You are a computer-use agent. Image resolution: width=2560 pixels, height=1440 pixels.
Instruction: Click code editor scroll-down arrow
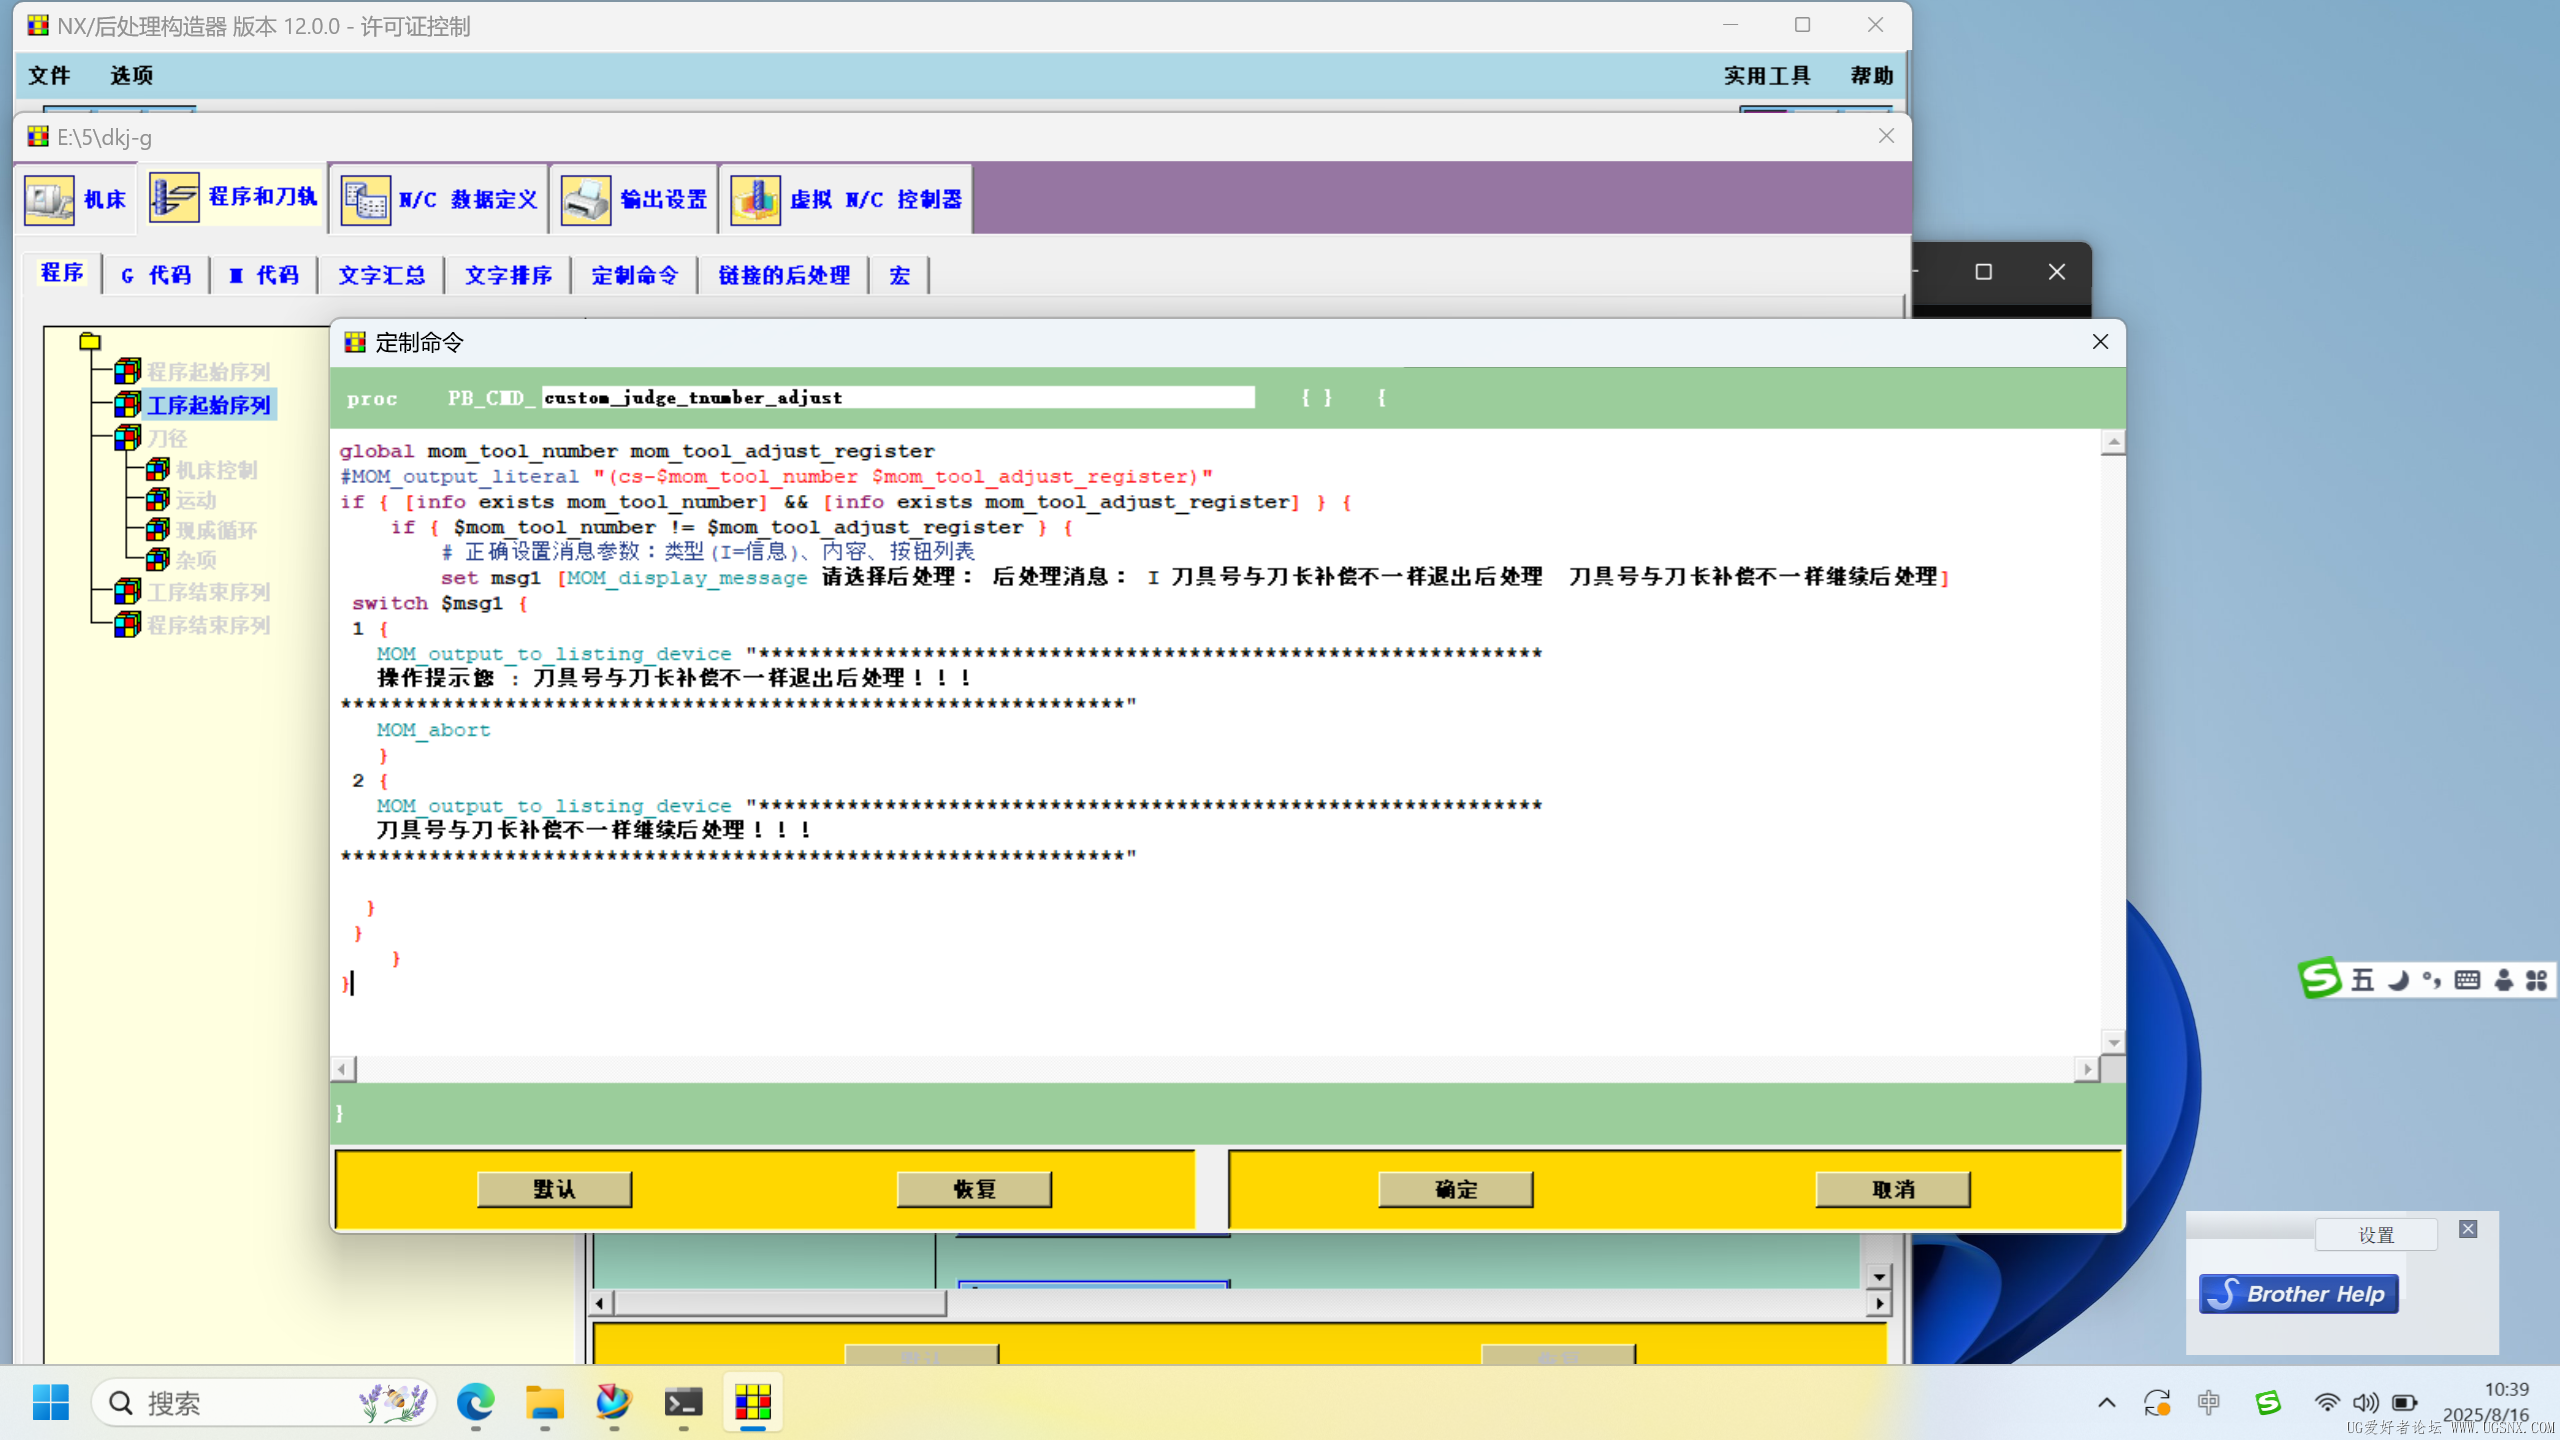pos(2113,1042)
